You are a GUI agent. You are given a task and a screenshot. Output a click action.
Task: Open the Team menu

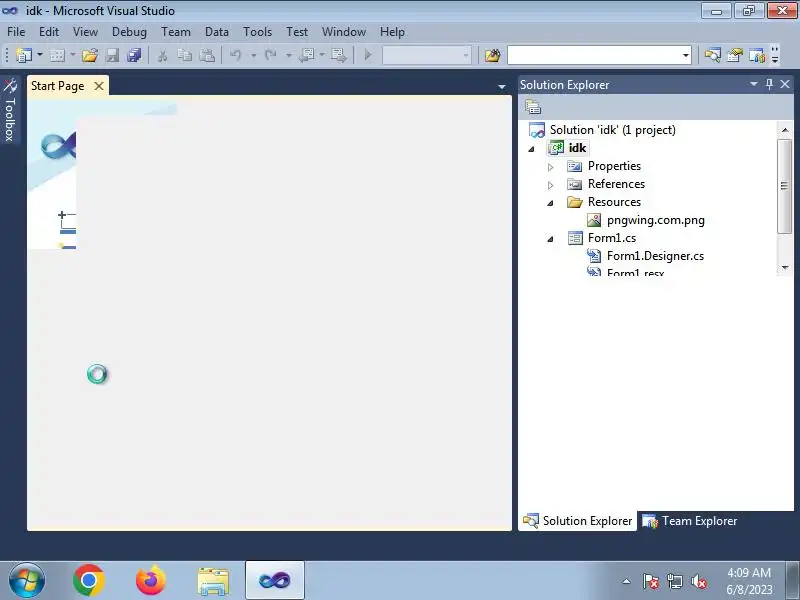click(176, 32)
